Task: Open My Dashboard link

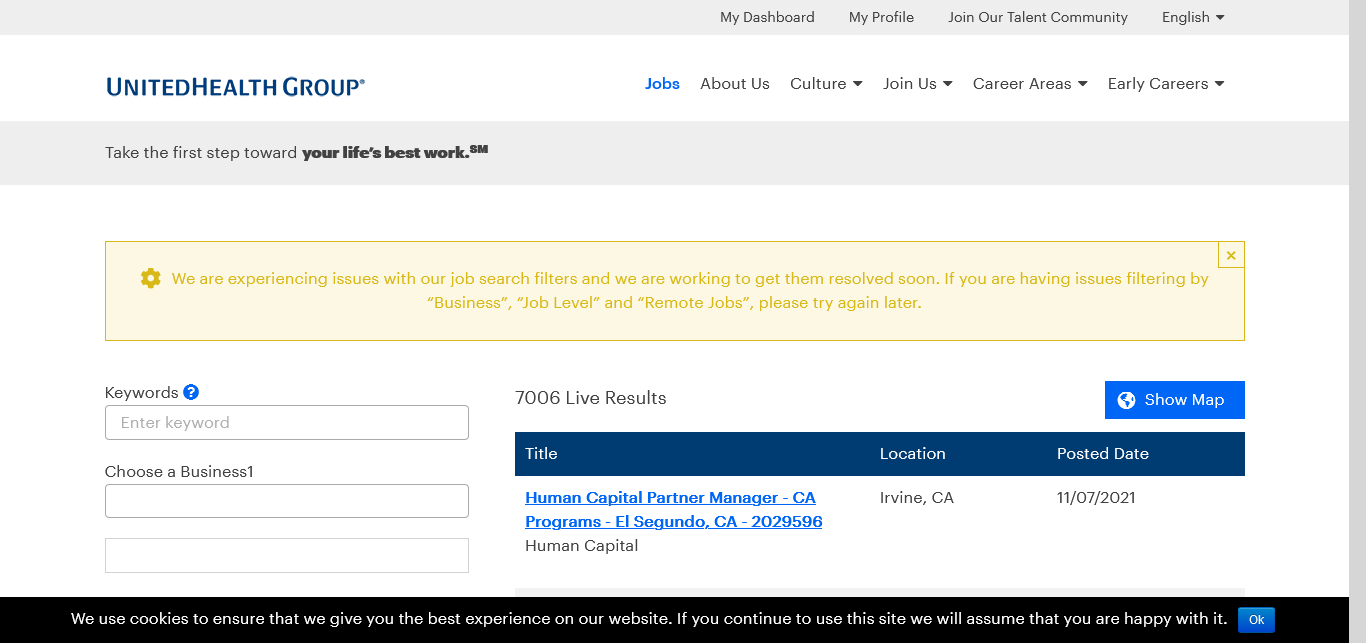Action: (767, 17)
